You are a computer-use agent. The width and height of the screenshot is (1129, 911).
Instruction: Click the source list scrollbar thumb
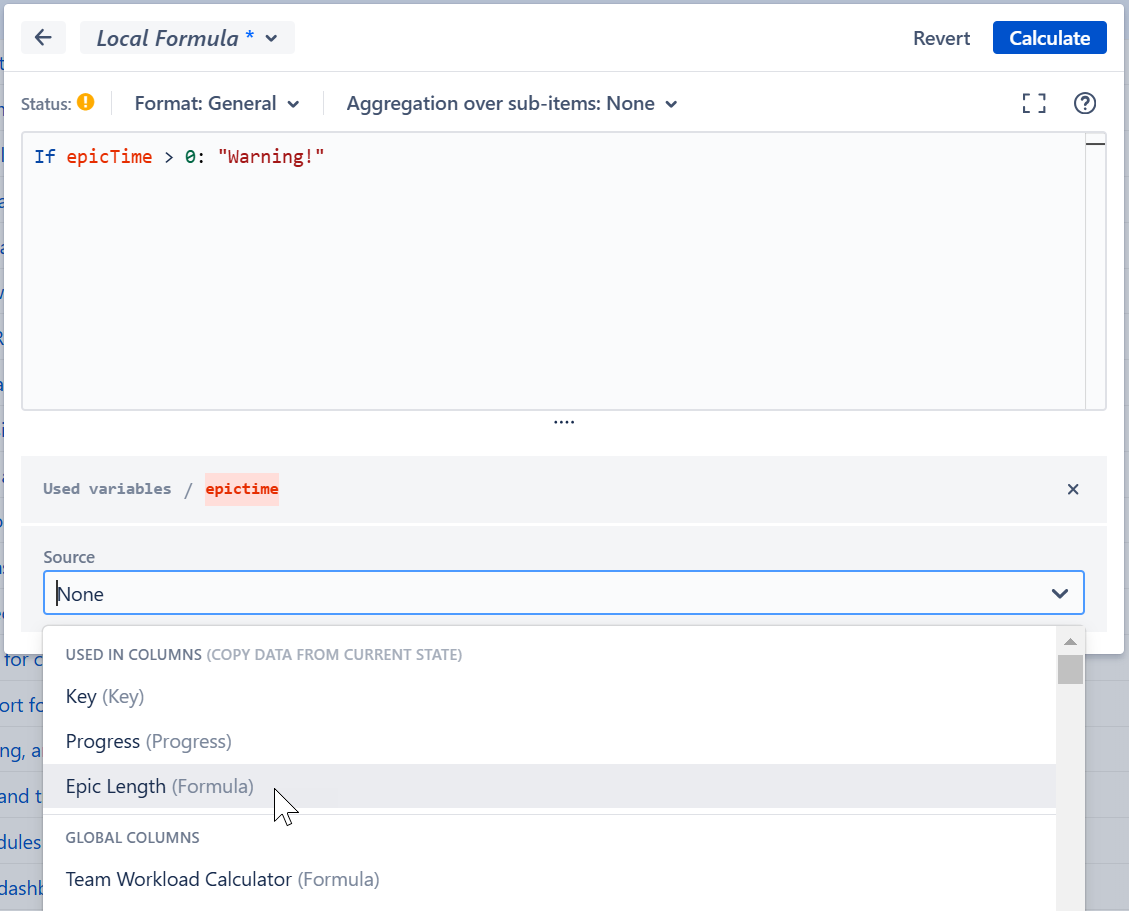(1070, 669)
